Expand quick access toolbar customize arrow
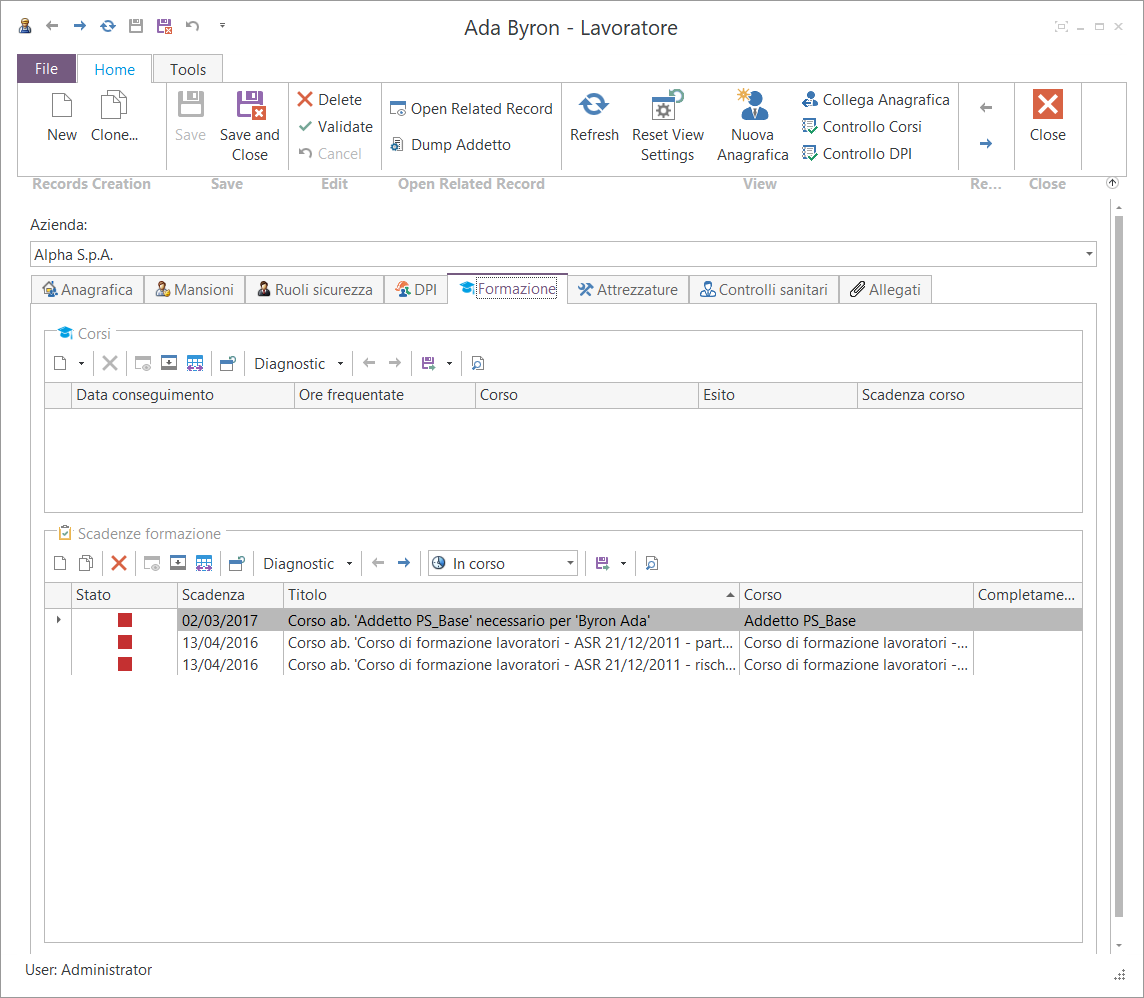The height and width of the screenshot is (998, 1144). (x=223, y=26)
